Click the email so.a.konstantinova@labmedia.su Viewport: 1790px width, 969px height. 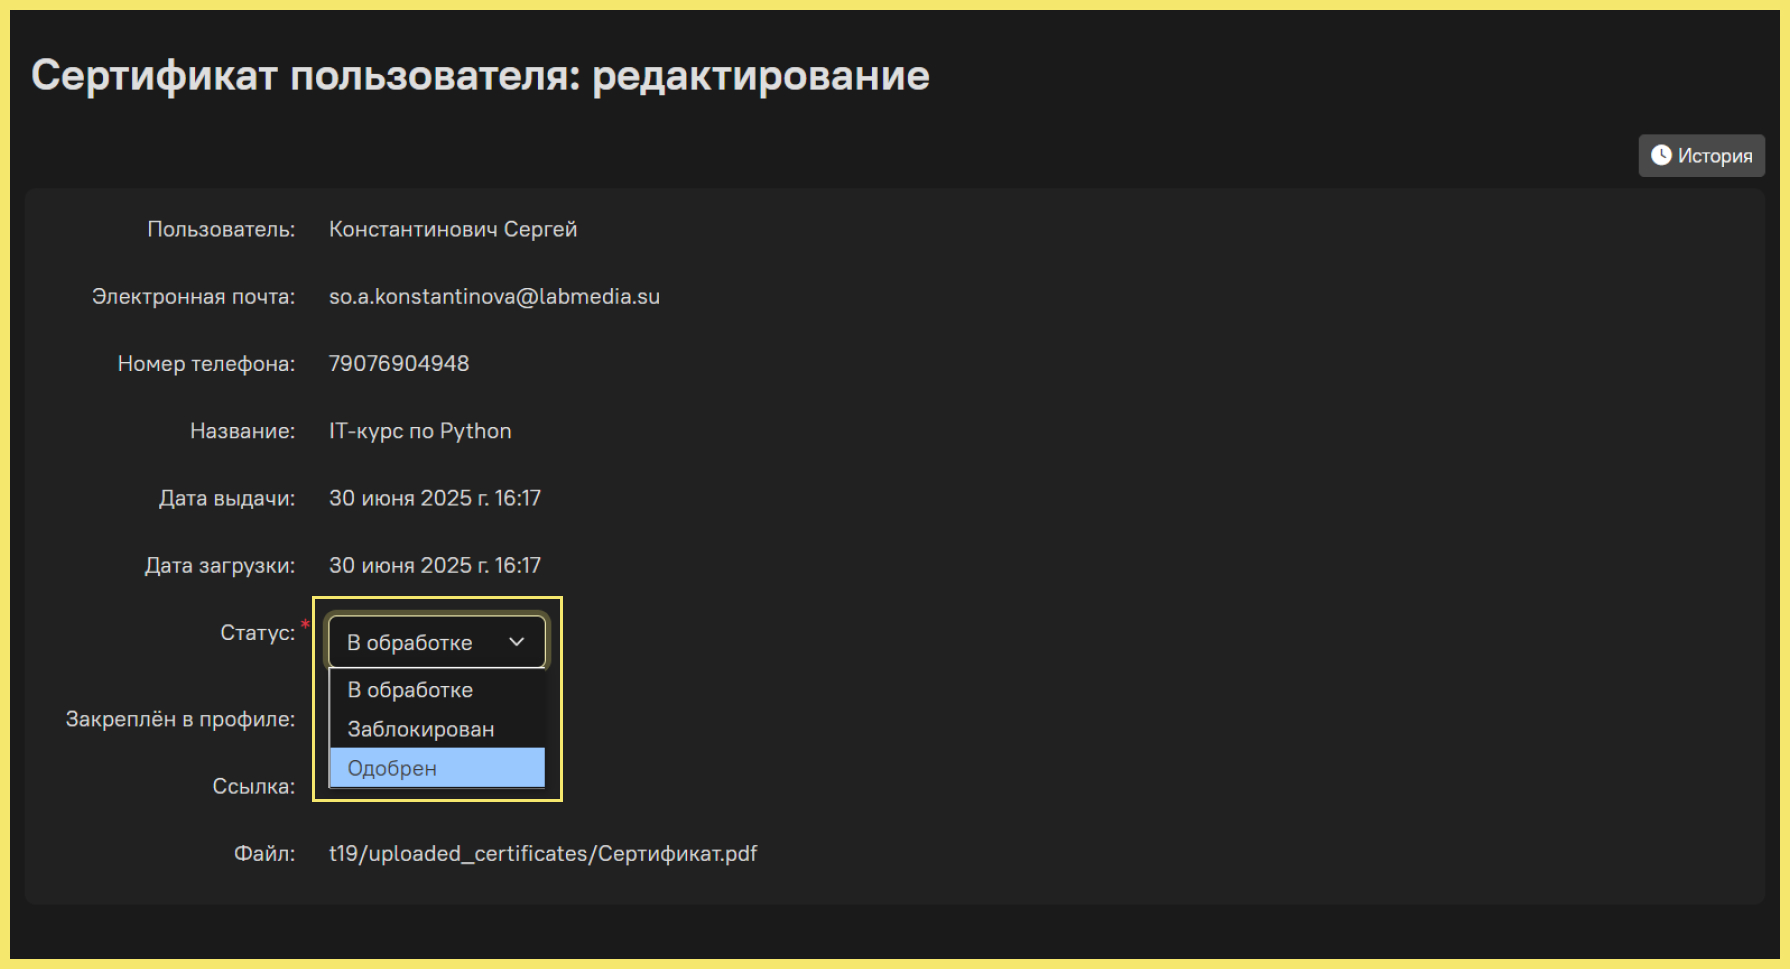[494, 296]
